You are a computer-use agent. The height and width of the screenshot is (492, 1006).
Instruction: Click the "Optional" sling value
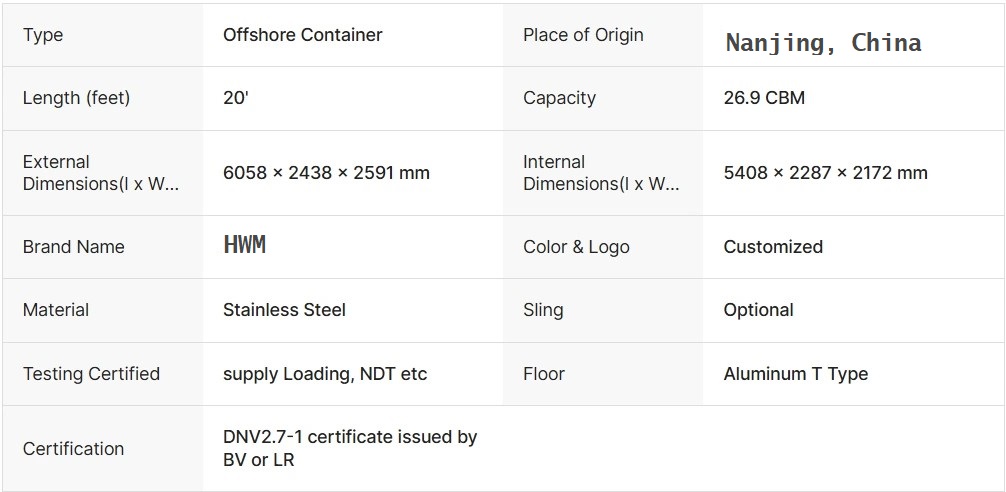click(x=758, y=310)
